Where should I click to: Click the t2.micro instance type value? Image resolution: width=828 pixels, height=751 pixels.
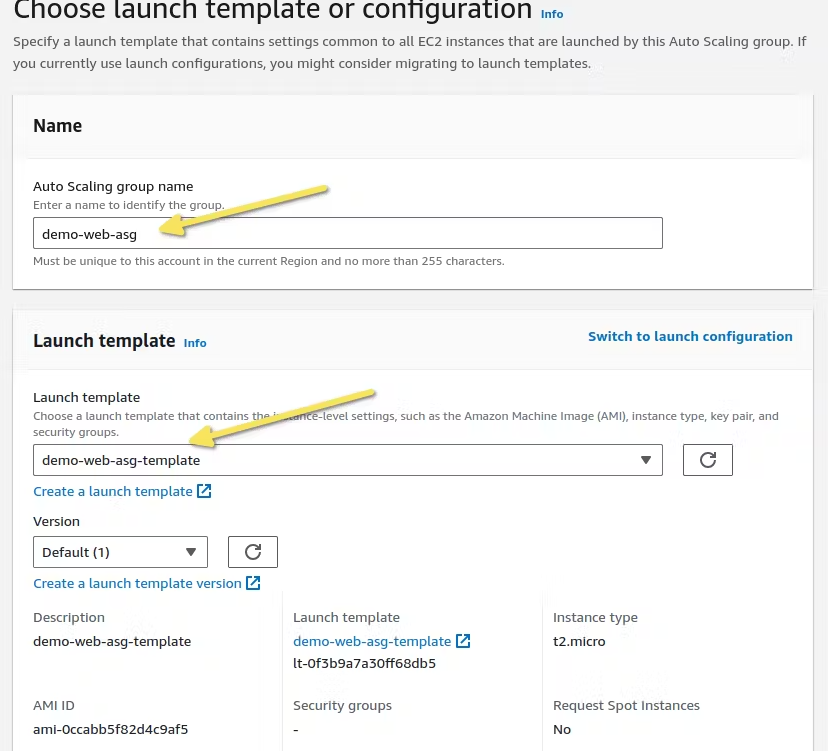579,642
